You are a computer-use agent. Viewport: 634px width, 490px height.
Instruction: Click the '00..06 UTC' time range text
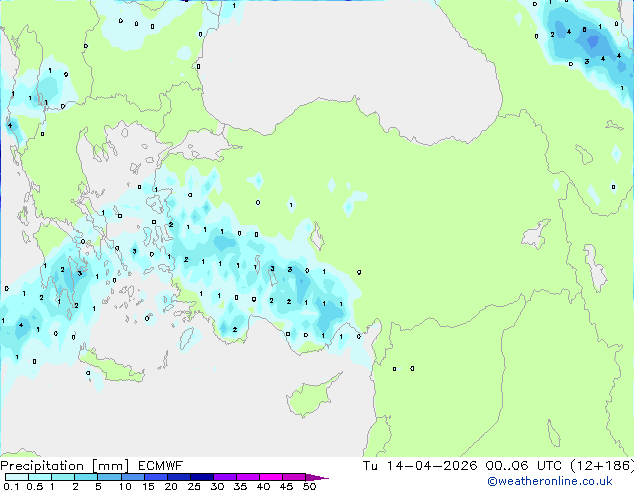click(x=524, y=466)
